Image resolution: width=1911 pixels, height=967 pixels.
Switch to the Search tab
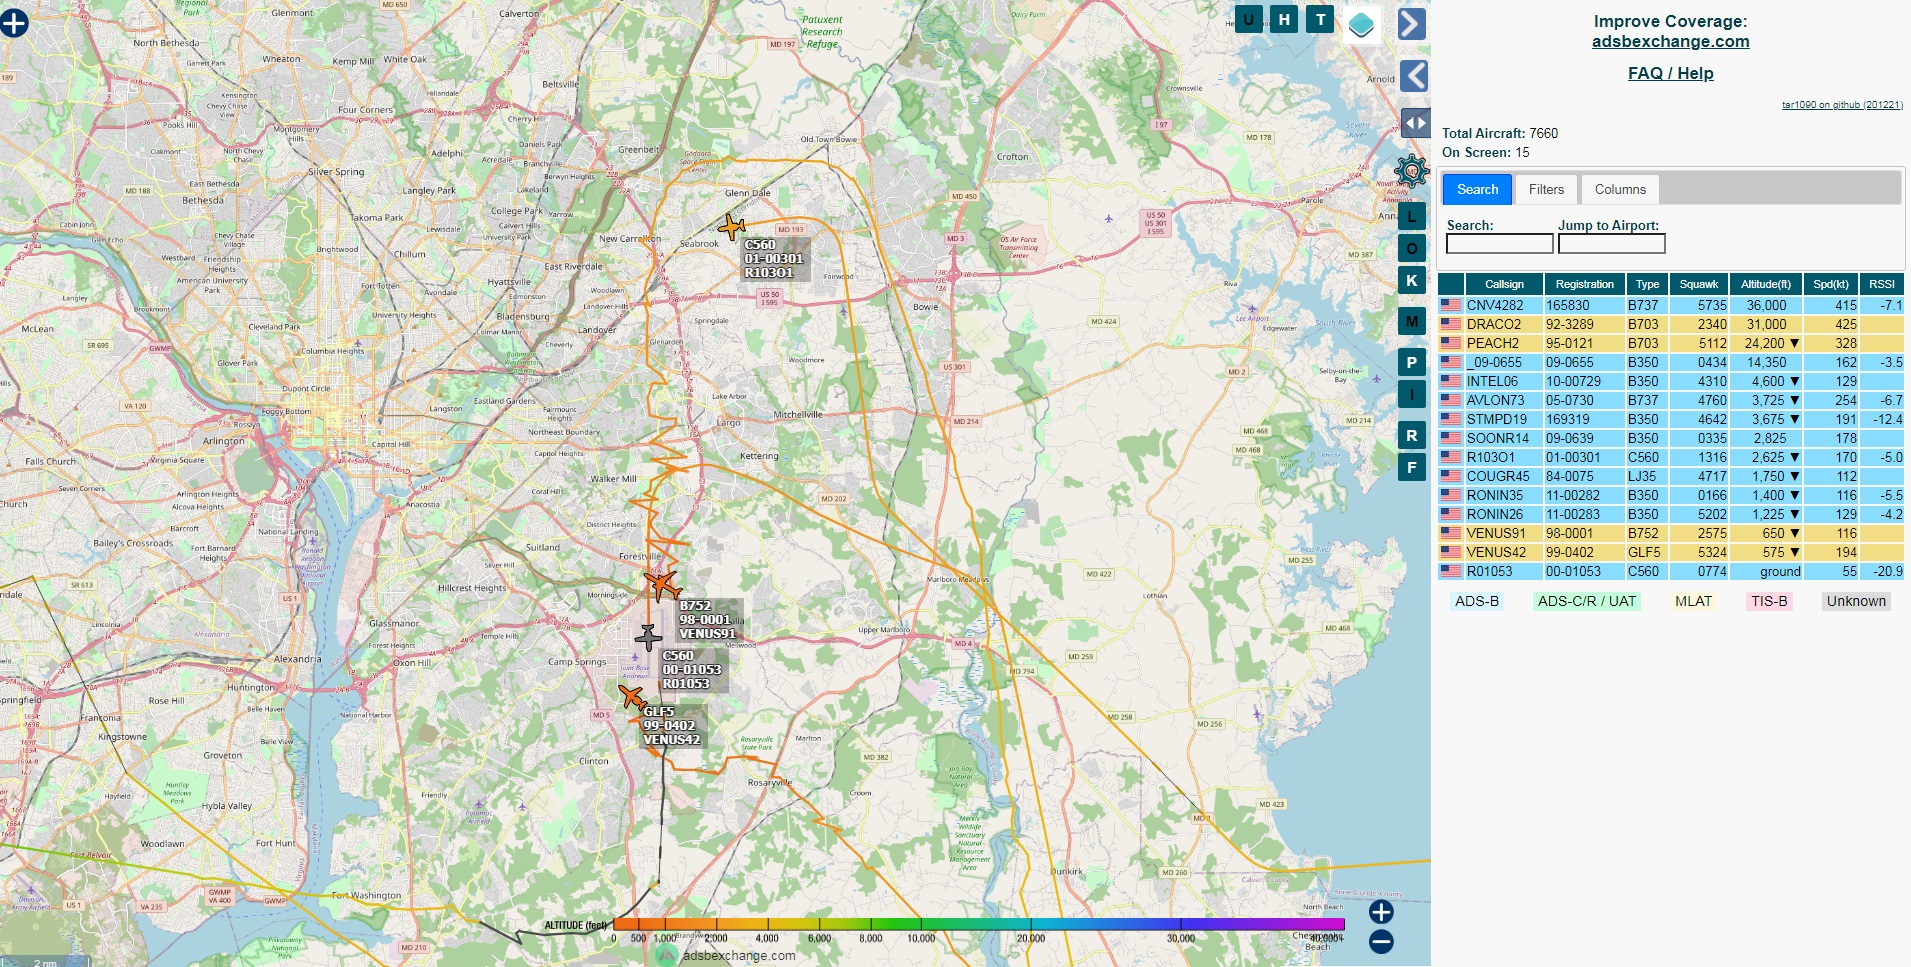coord(1477,189)
